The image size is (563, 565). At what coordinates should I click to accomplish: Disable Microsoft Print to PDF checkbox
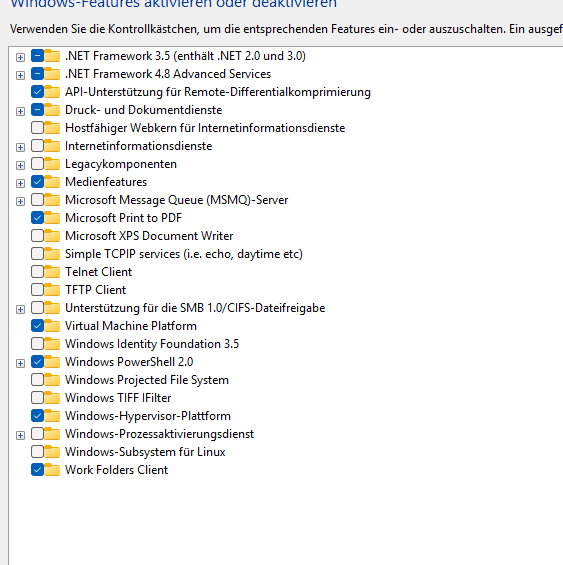coord(37,218)
